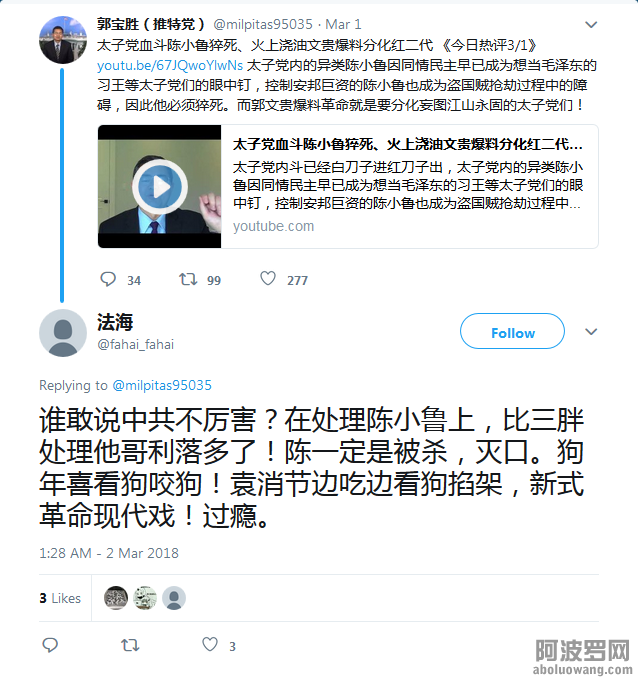This screenshot has height=683, width=638.
Task: Open the chevron menu next to Follow
Action: 591,332
